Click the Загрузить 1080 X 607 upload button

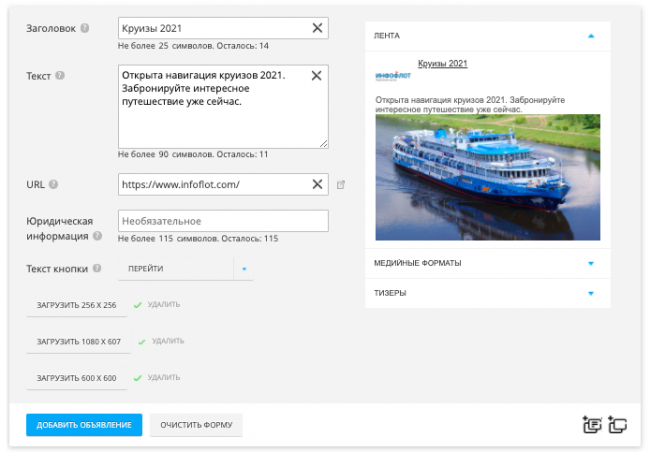click(x=78, y=341)
